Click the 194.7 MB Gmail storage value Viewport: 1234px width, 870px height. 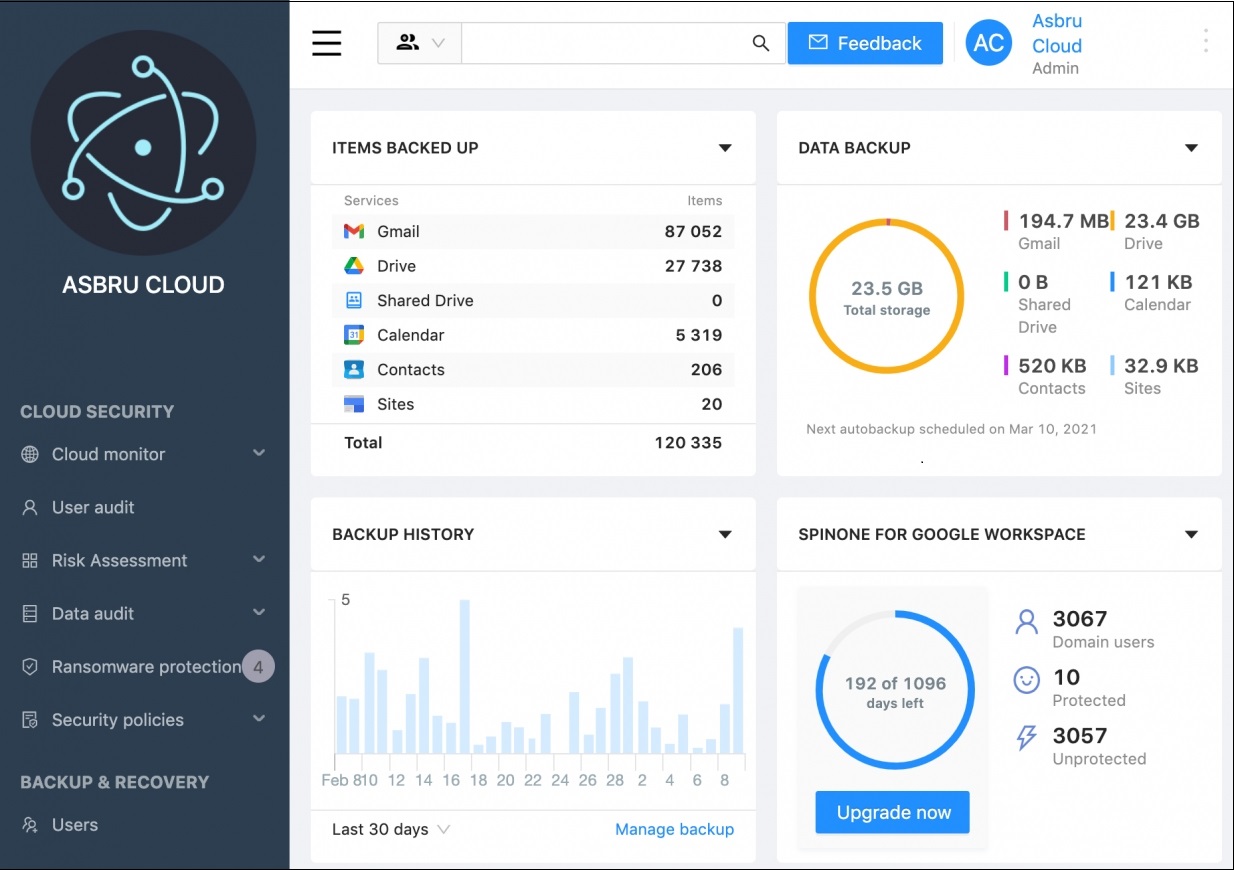coord(1064,221)
